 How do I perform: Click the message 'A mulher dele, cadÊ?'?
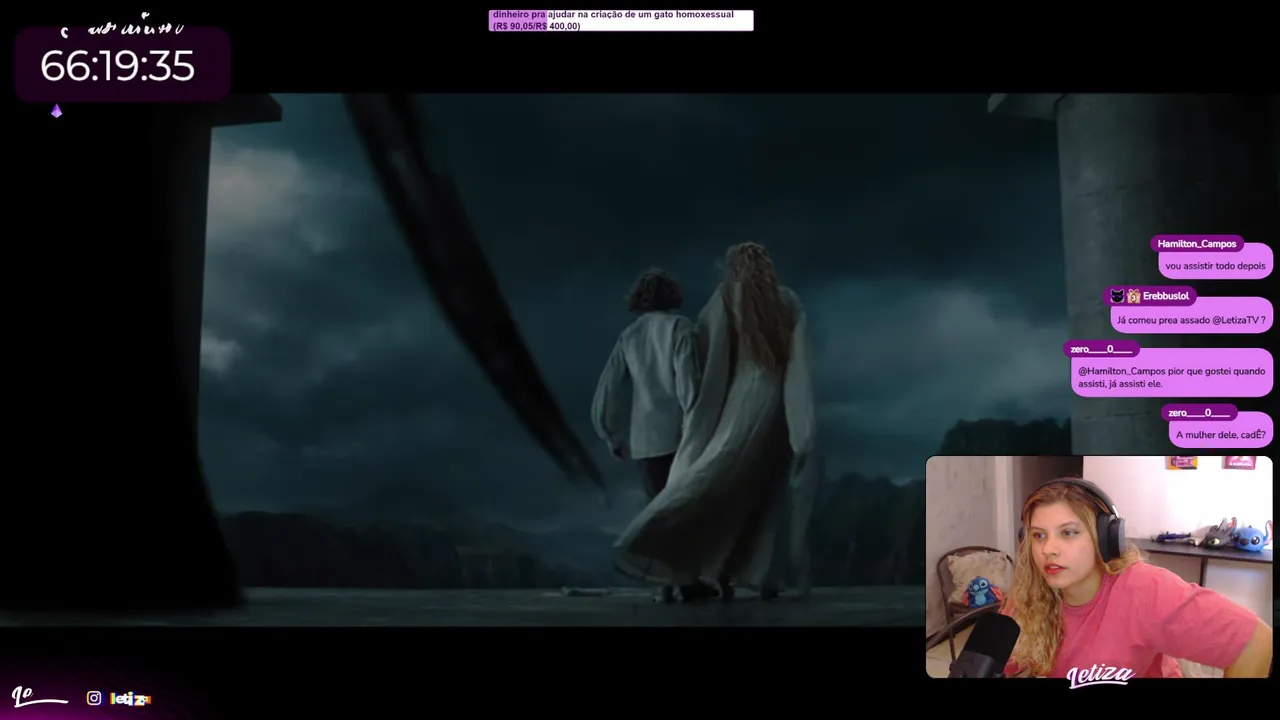click(1221, 435)
